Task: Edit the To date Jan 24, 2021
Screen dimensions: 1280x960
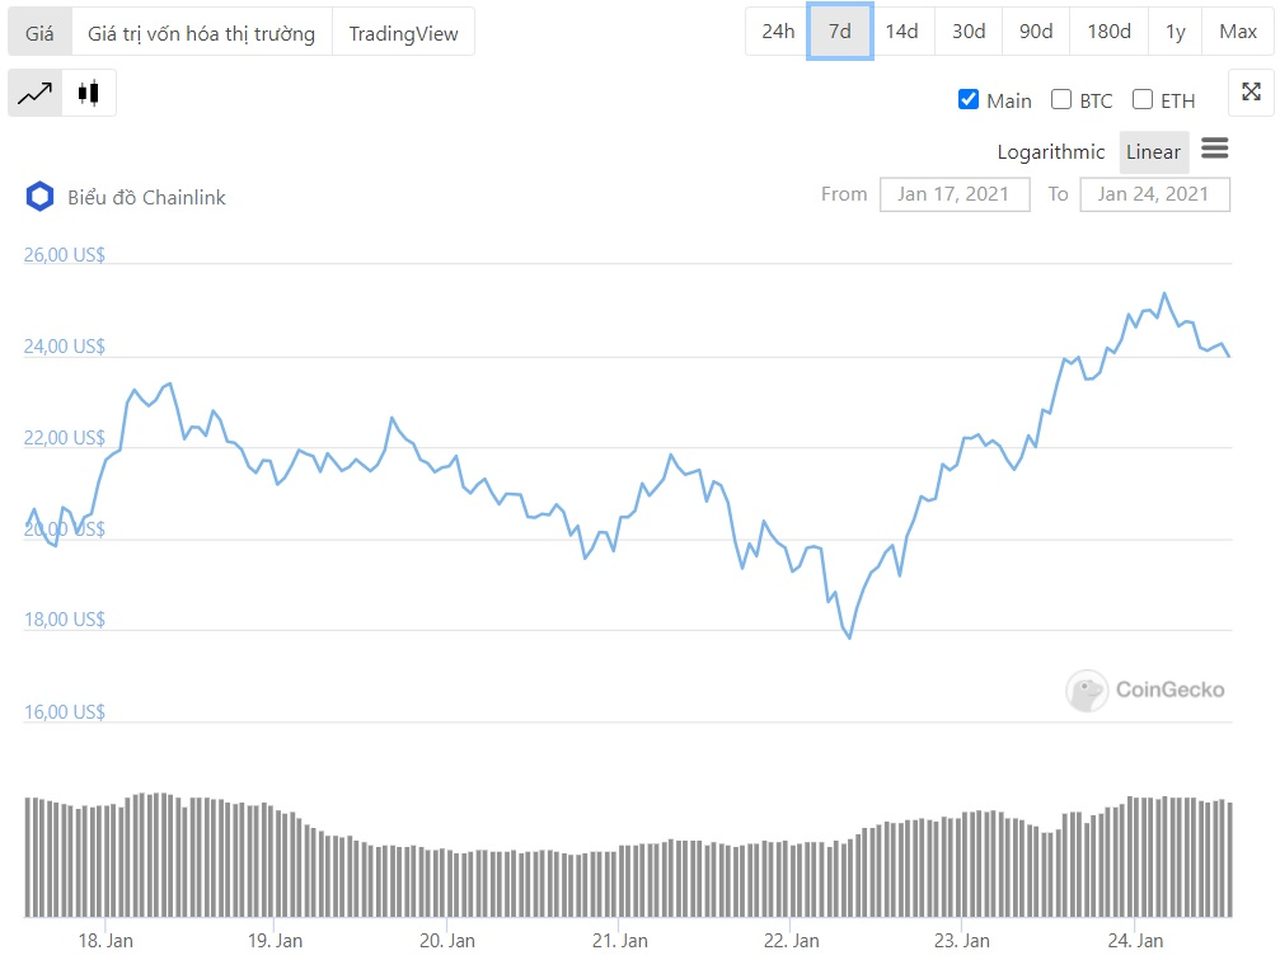Action: pos(1154,194)
